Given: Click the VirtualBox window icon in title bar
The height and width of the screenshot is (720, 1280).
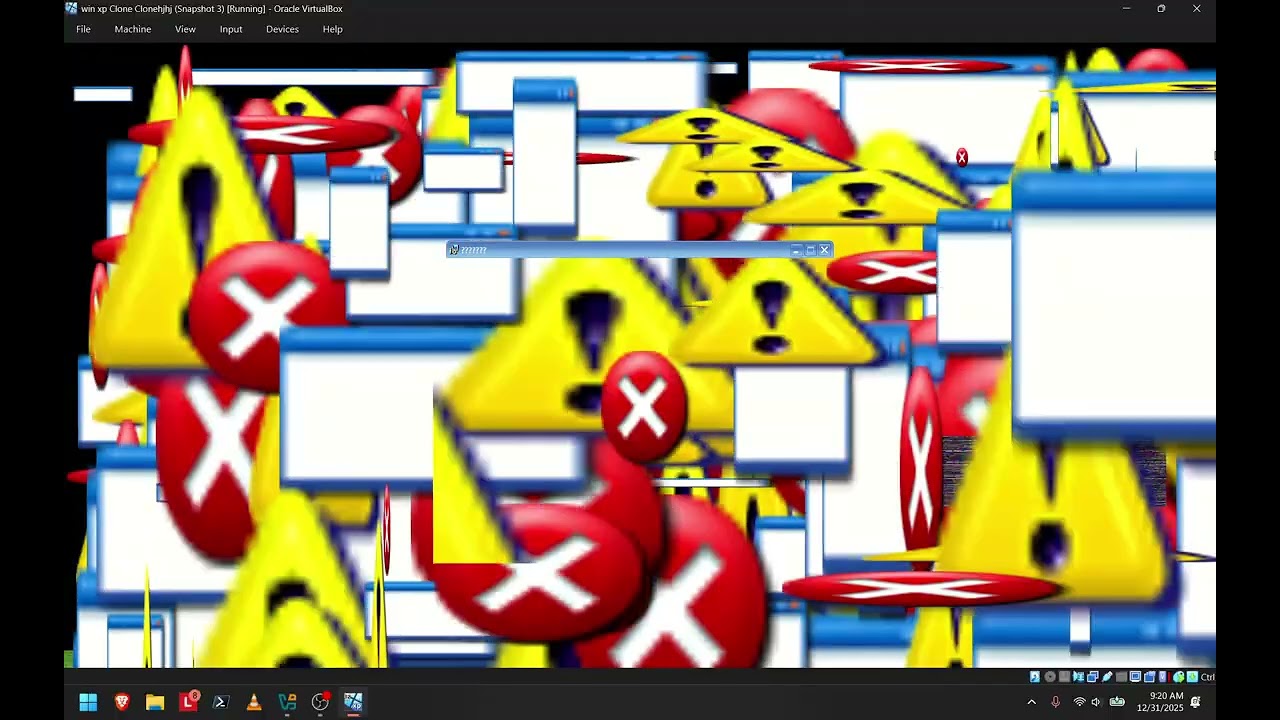Looking at the screenshot, I should [x=71, y=8].
